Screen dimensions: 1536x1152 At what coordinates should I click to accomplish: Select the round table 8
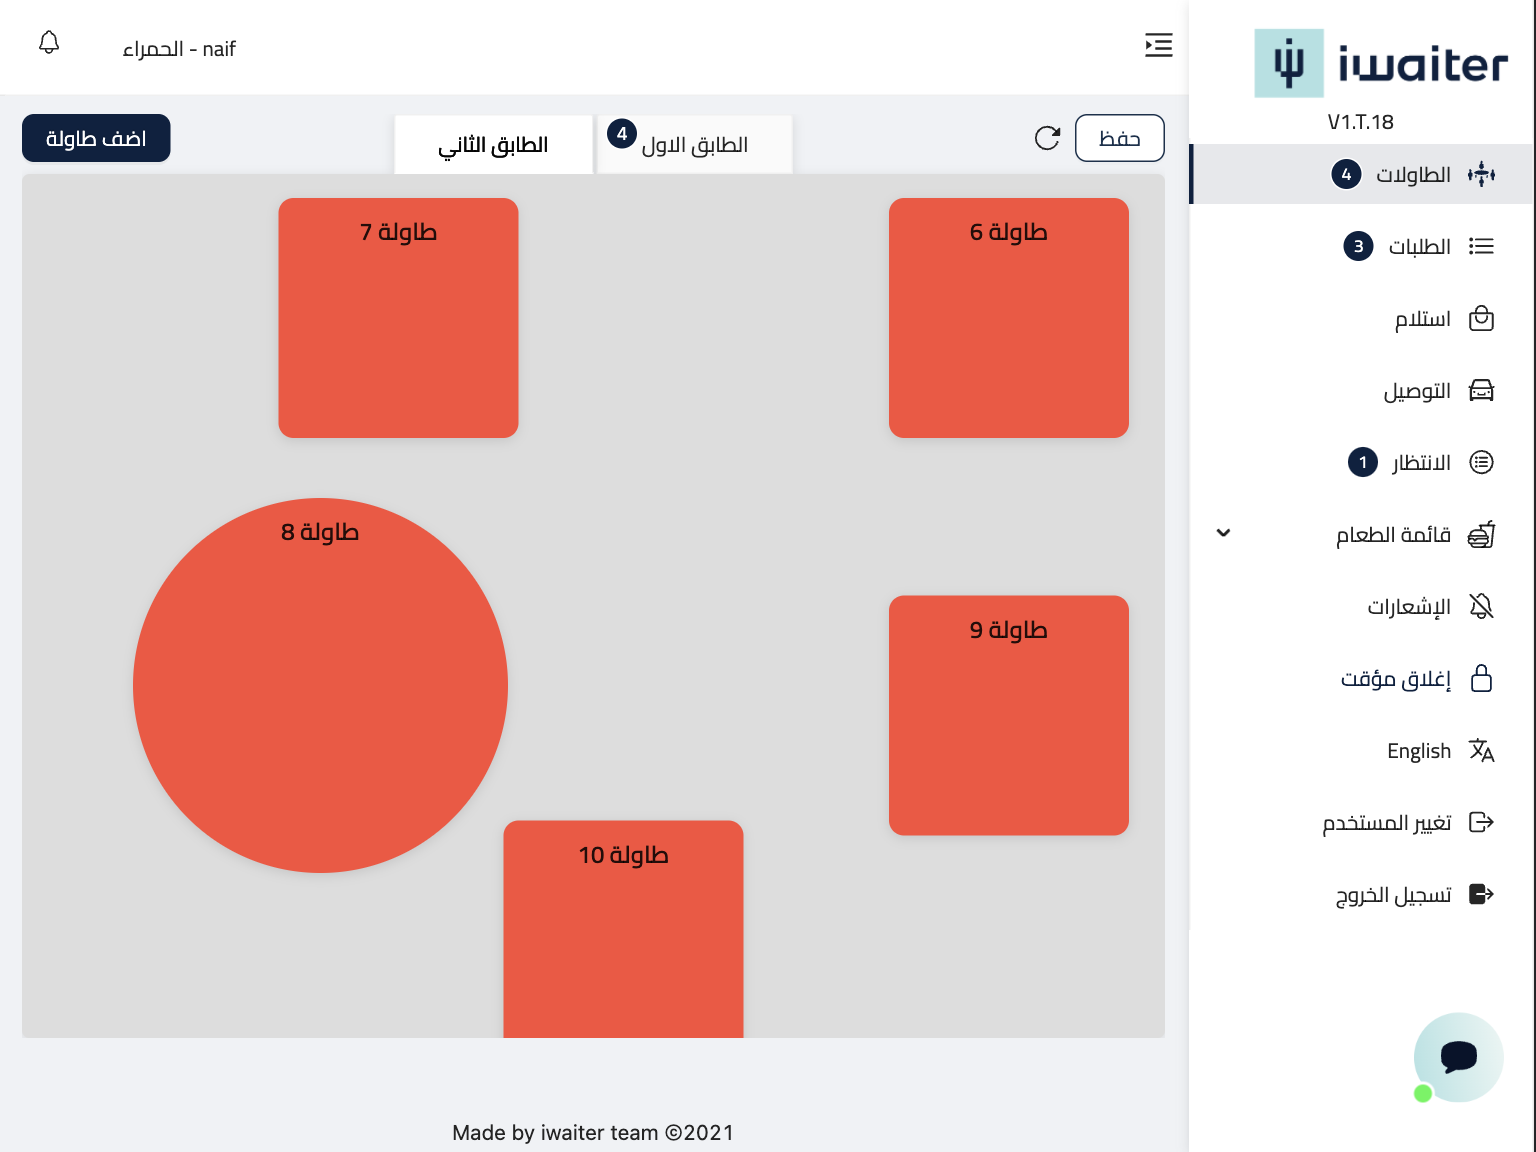pos(320,685)
